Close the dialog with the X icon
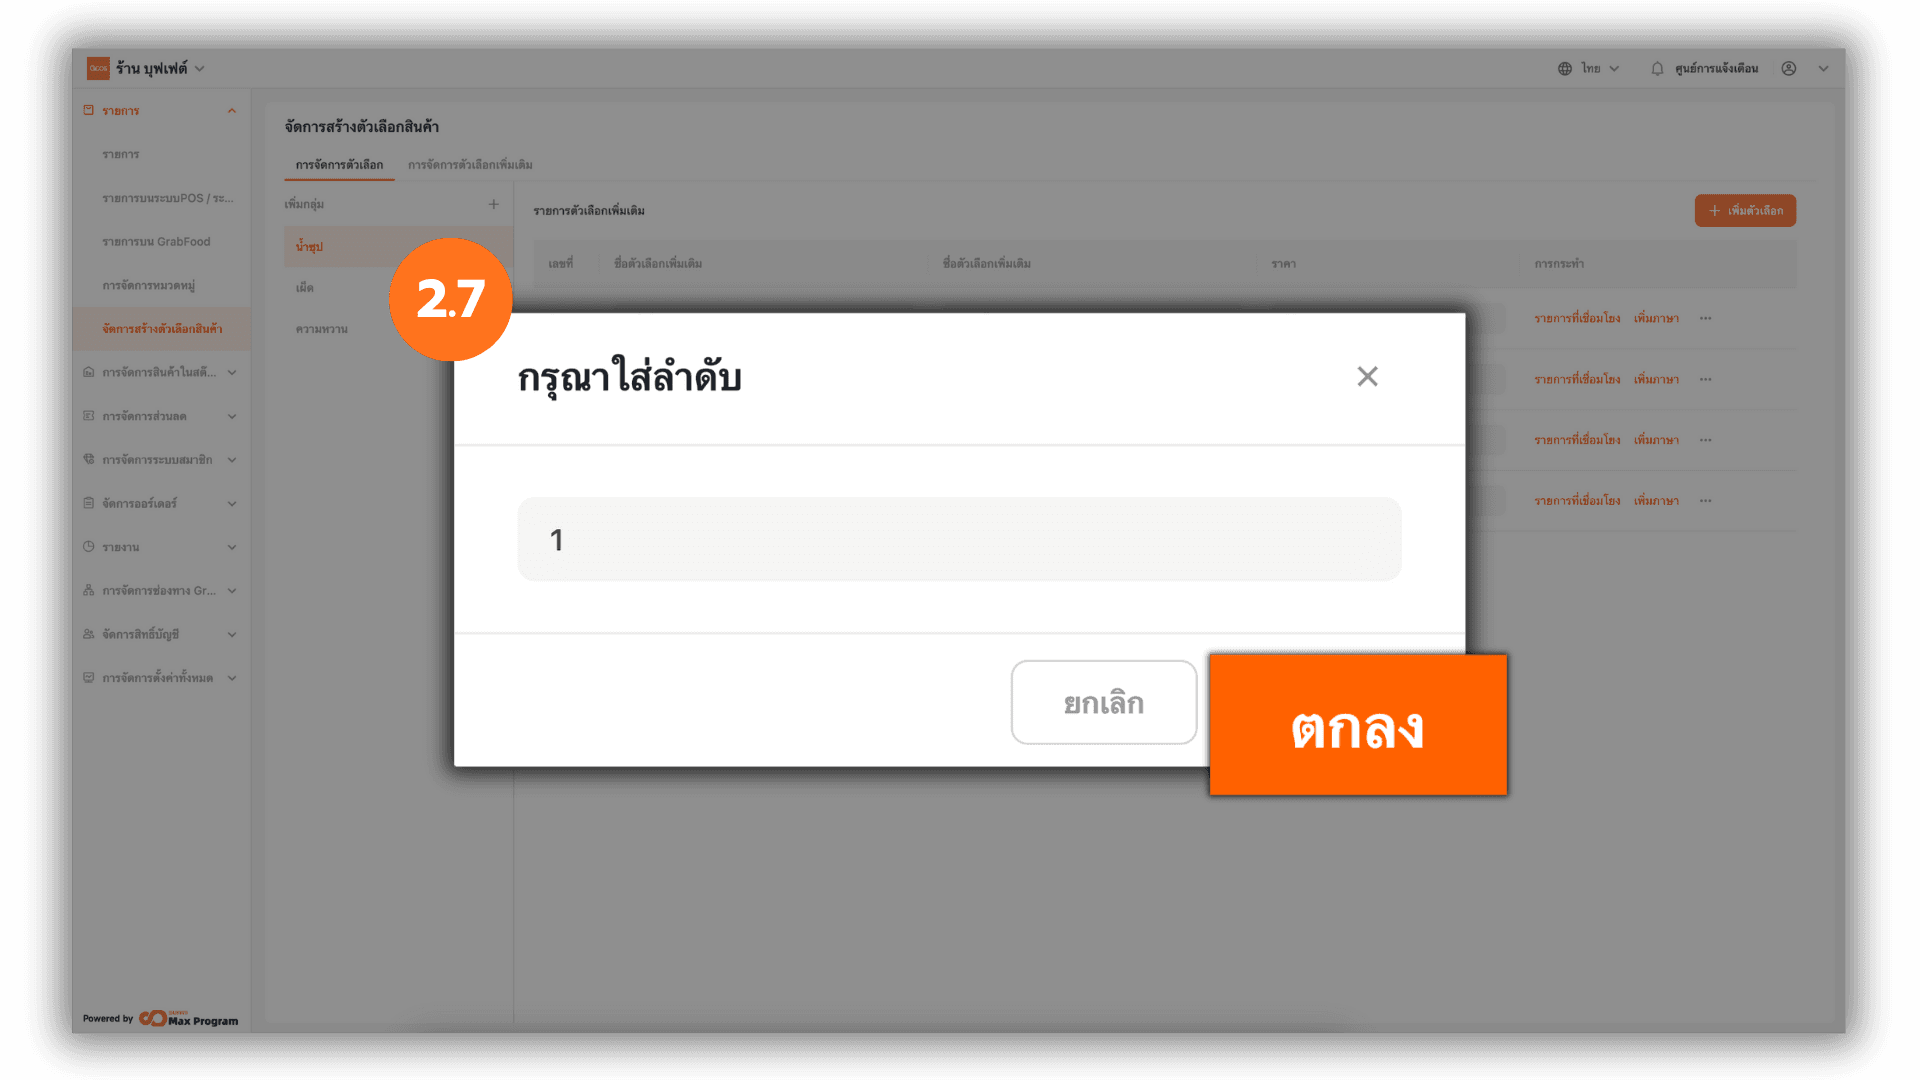 [x=1367, y=376]
